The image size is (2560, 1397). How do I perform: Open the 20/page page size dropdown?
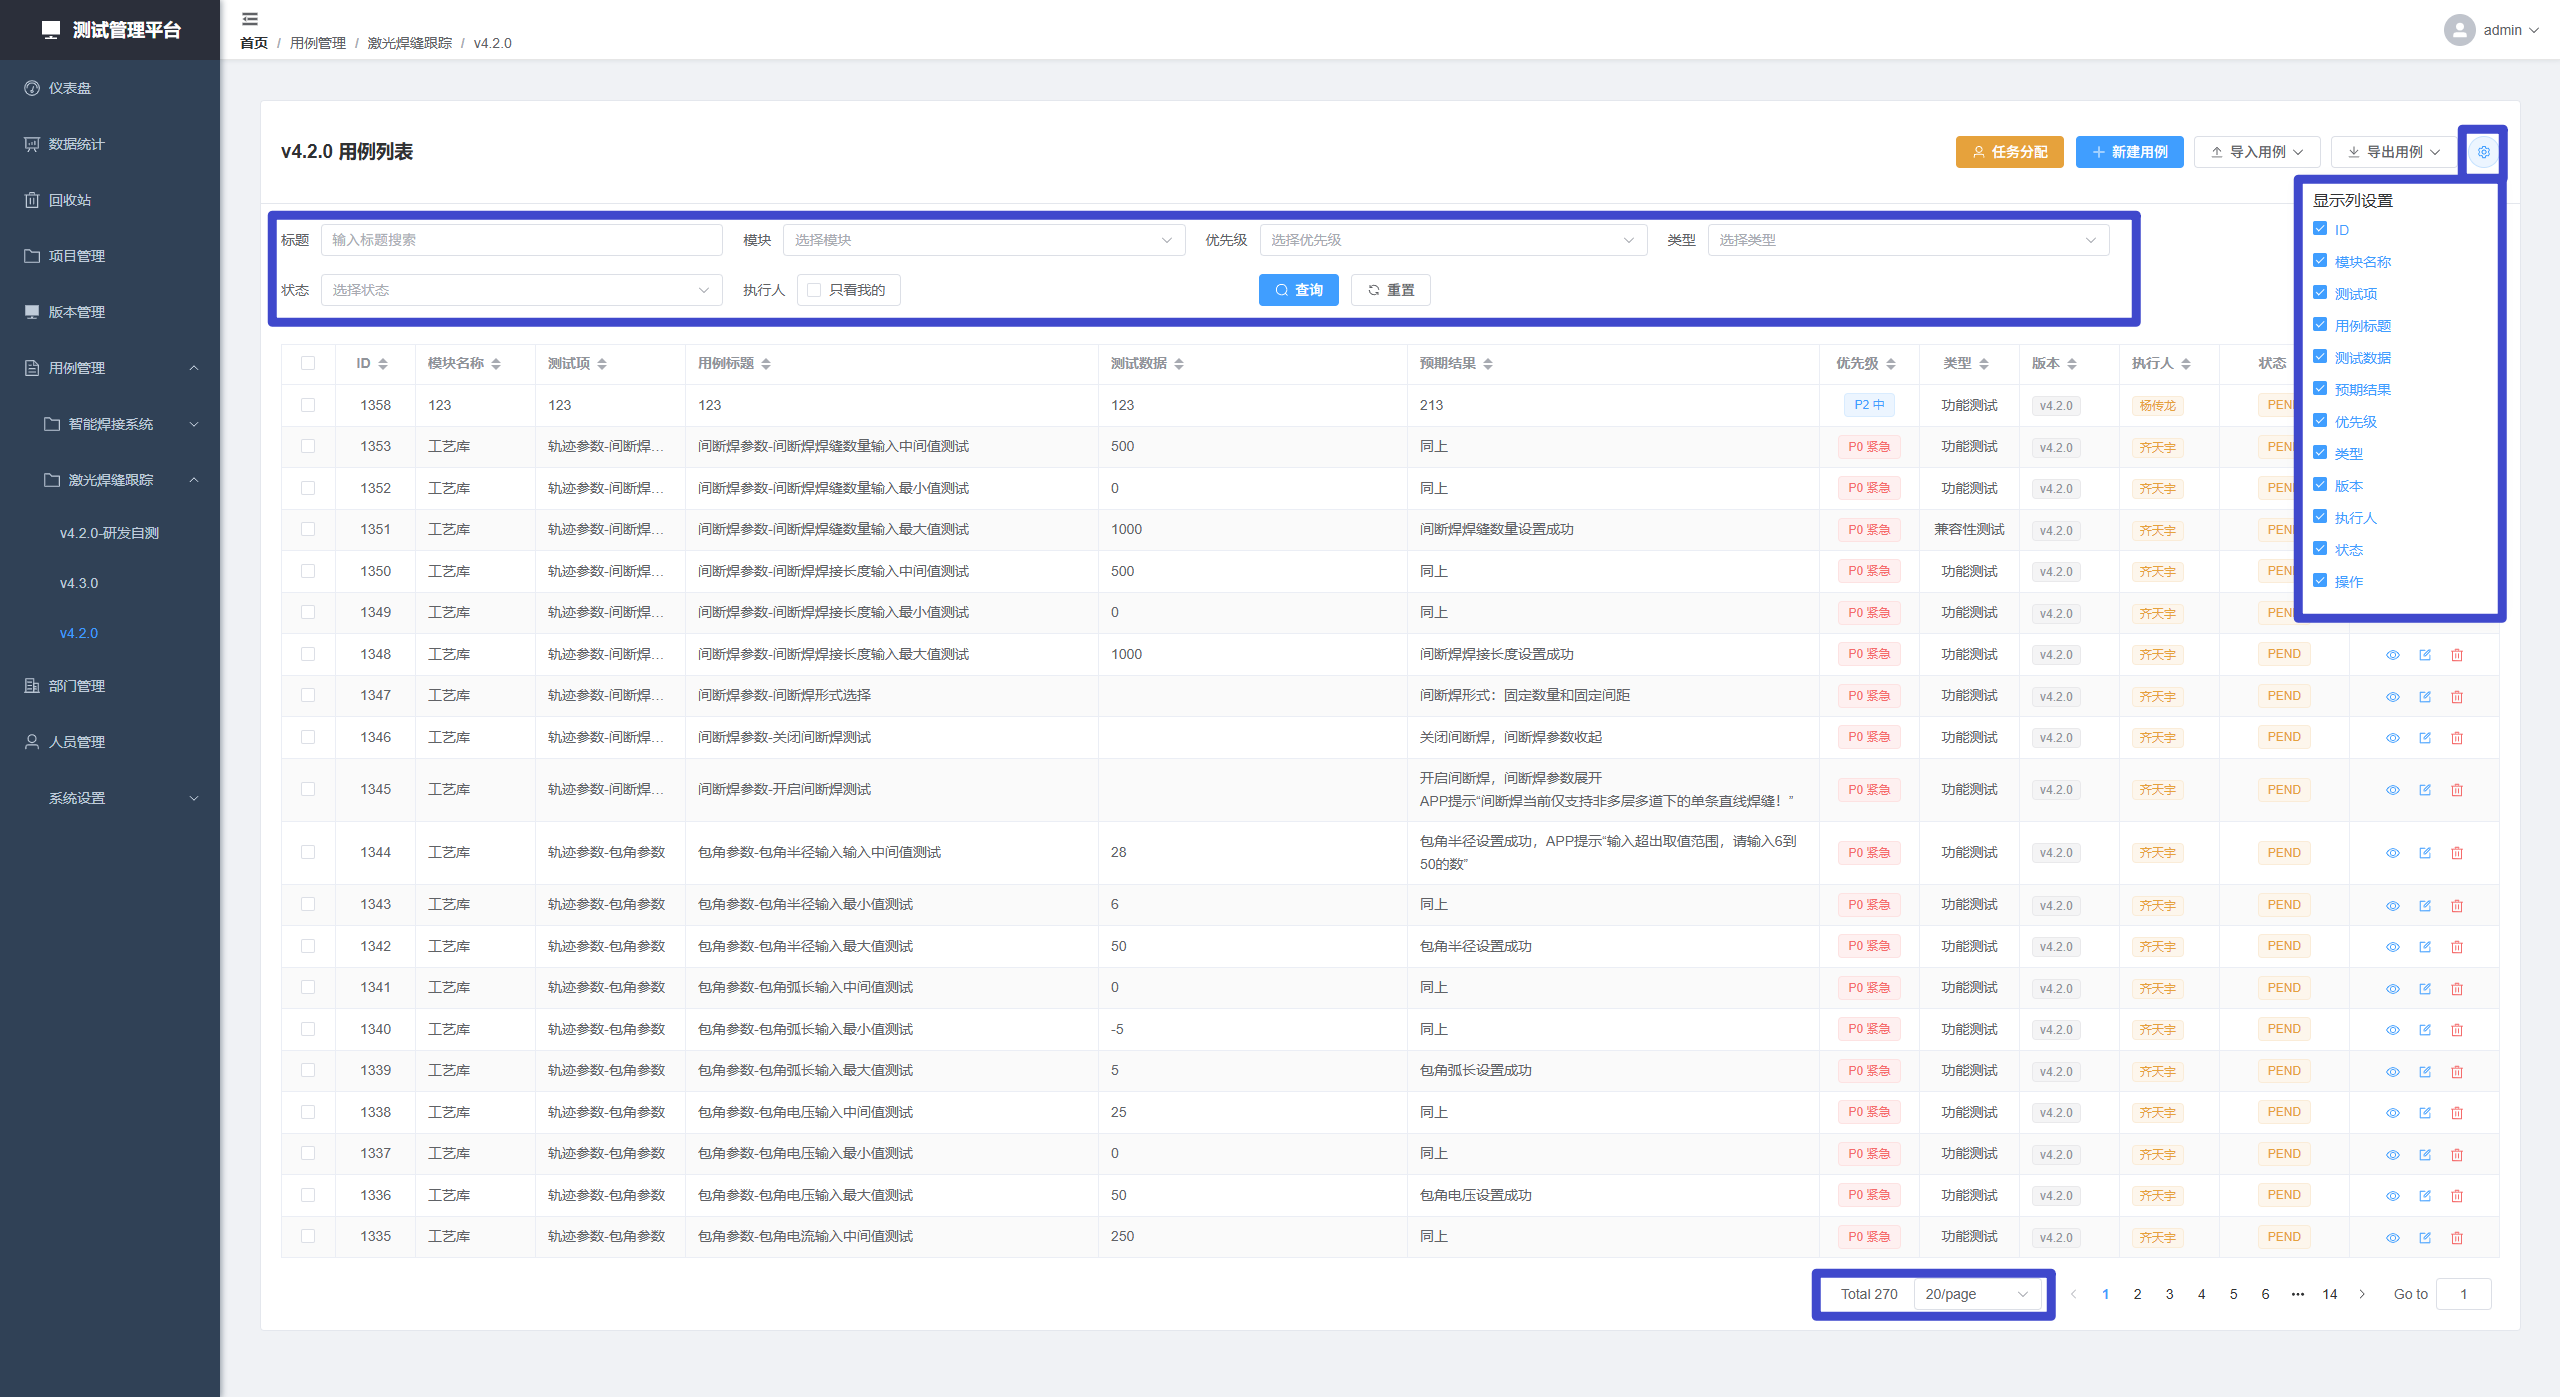click(1976, 1294)
